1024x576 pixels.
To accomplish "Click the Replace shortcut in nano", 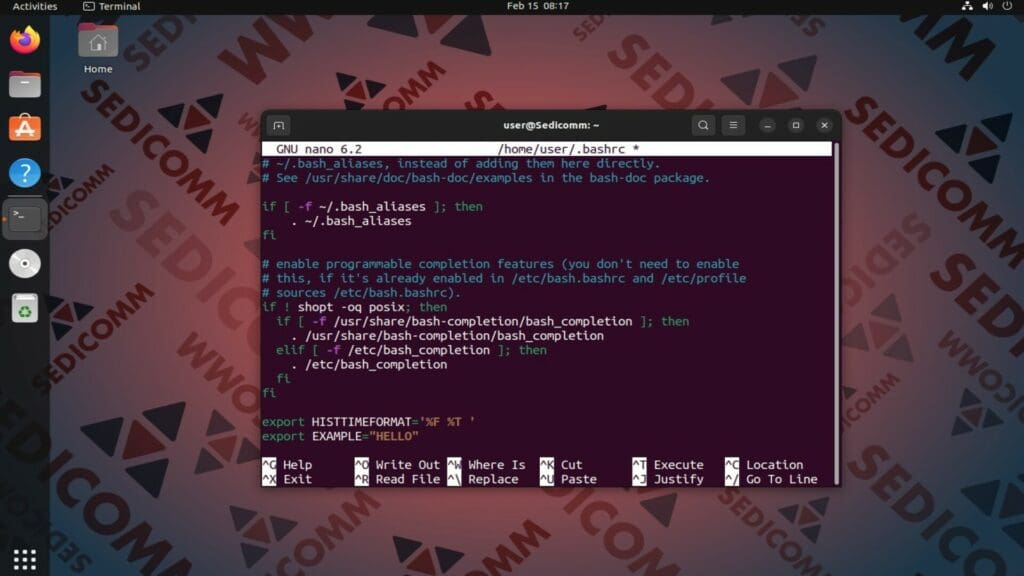I will point(483,479).
